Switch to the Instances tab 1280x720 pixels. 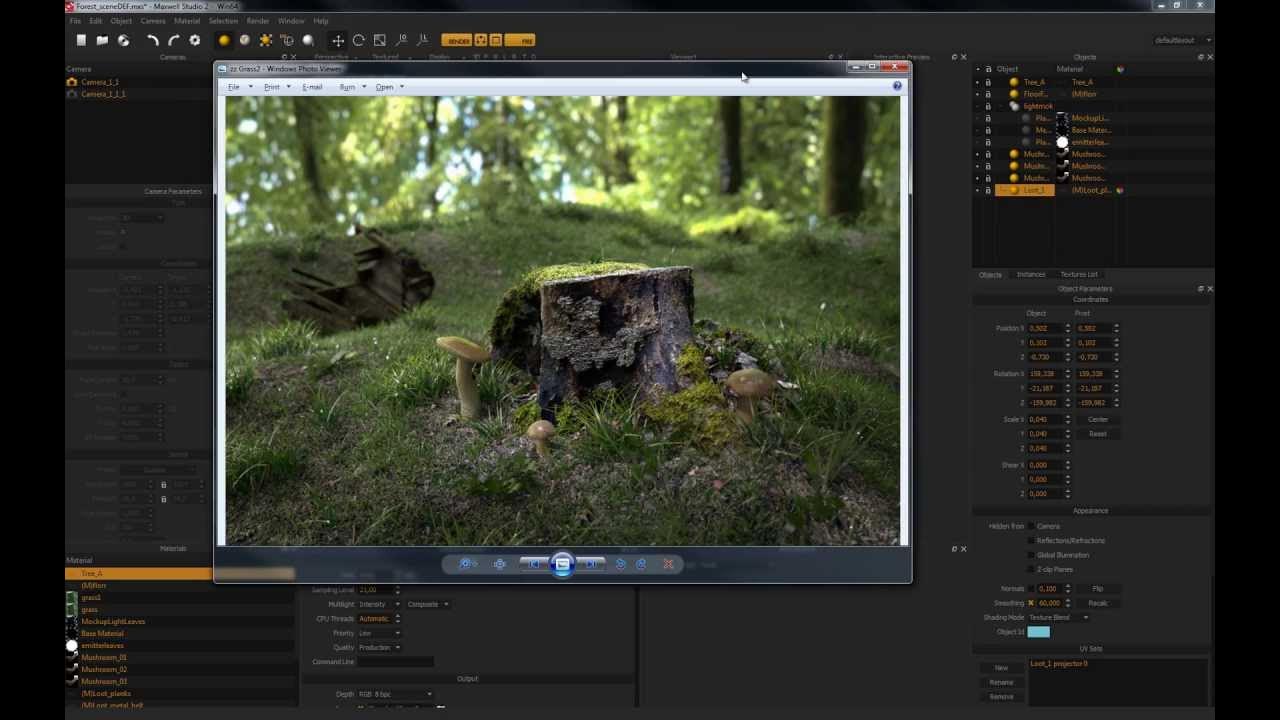point(1031,274)
